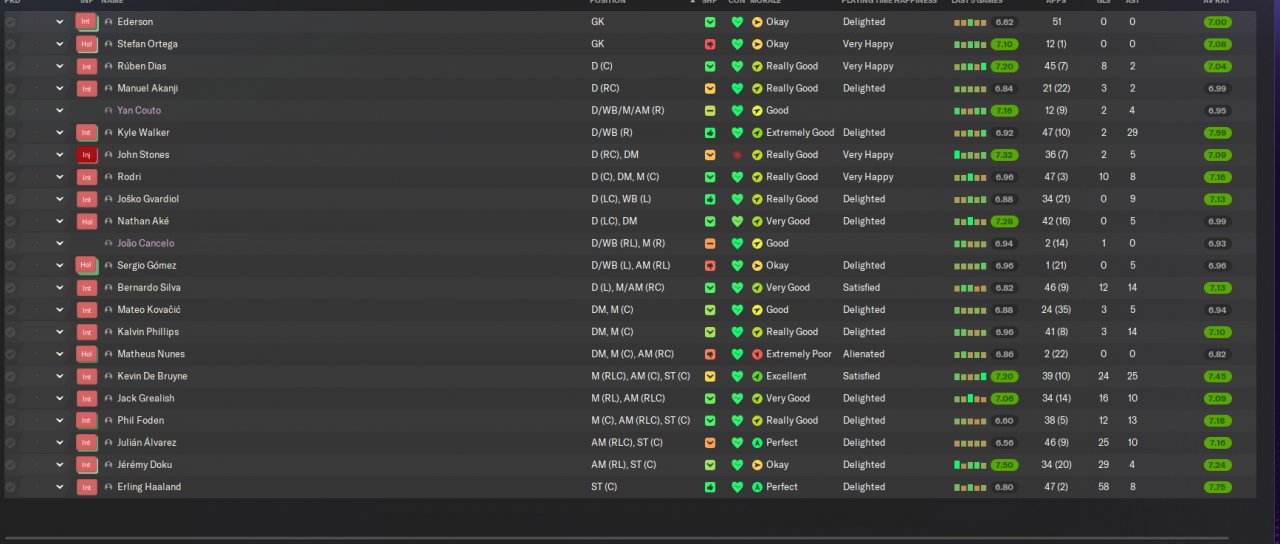Click Haaland's 58 goals value
Image resolution: width=1280 pixels, height=544 pixels.
point(1103,487)
